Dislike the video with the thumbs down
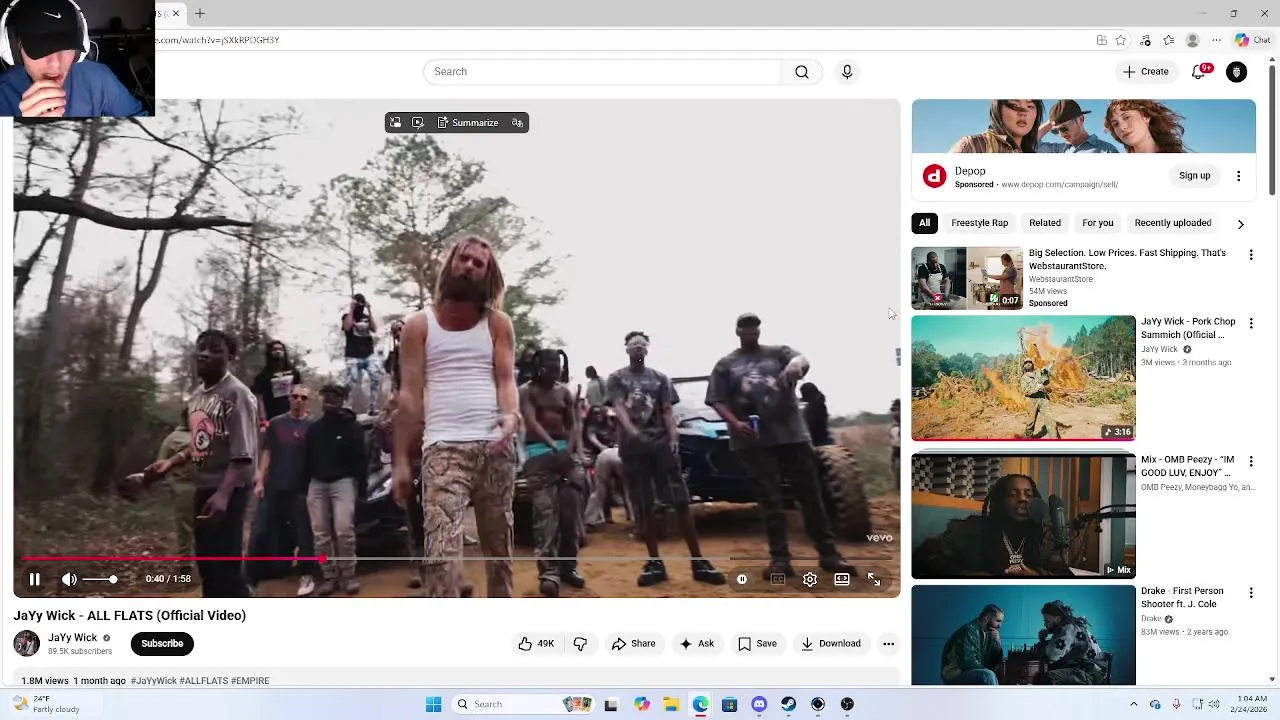This screenshot has height=720, width=1280. [x=580, y=644]
